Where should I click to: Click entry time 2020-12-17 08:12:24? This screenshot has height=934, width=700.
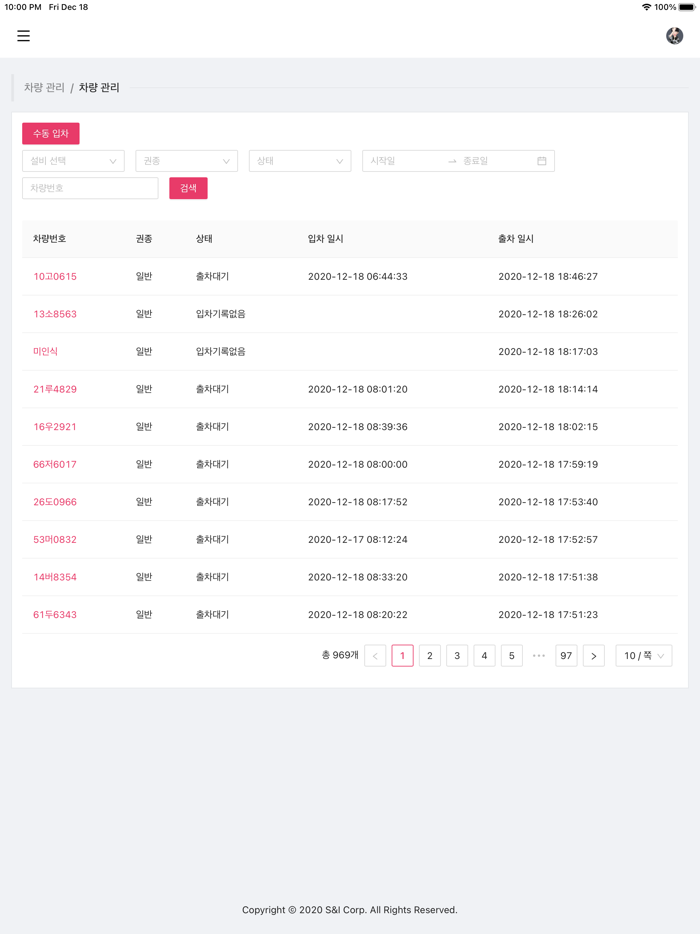point(357,539)
